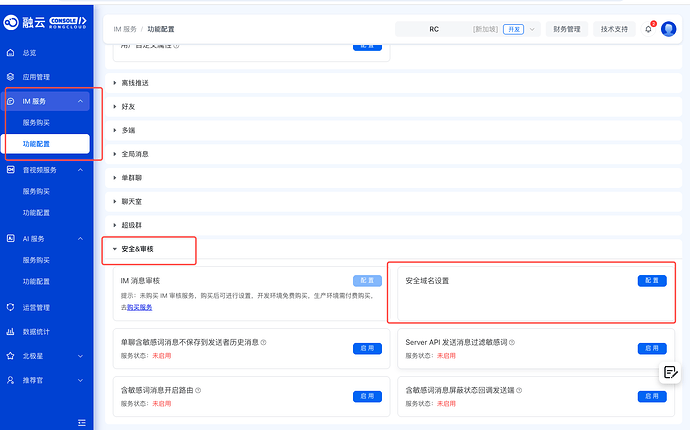The image size is (690, 430).
Task: Click the notification bell icon
Action: (x=648, y=29)
